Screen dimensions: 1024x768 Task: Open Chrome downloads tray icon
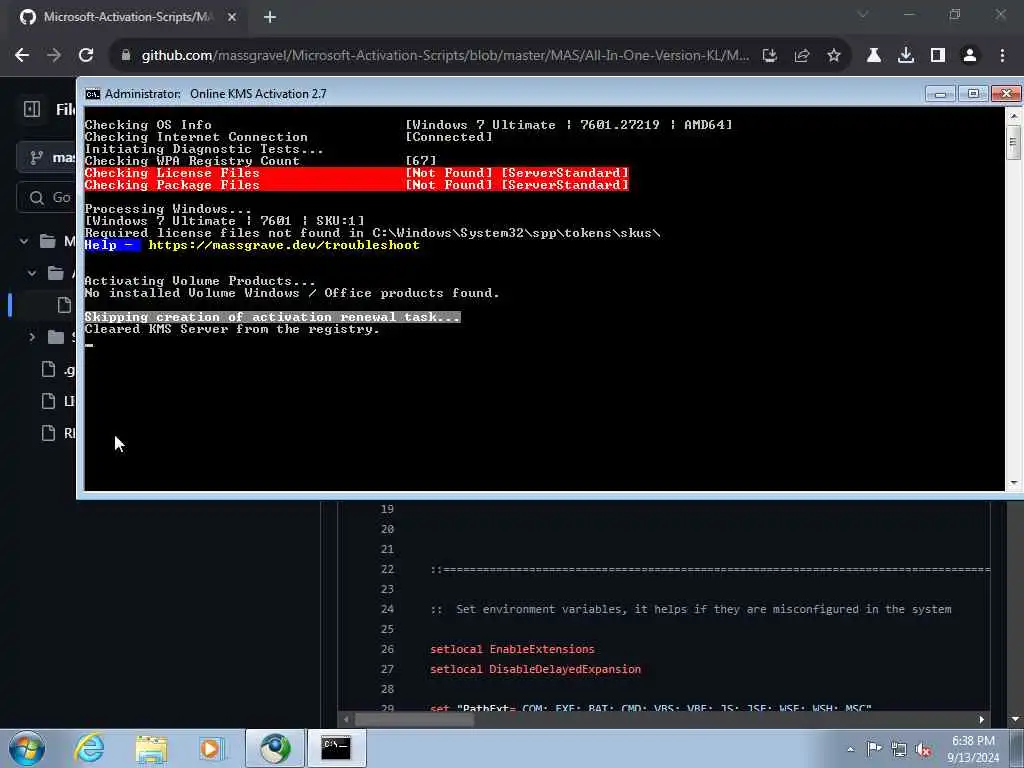(906, 56)
